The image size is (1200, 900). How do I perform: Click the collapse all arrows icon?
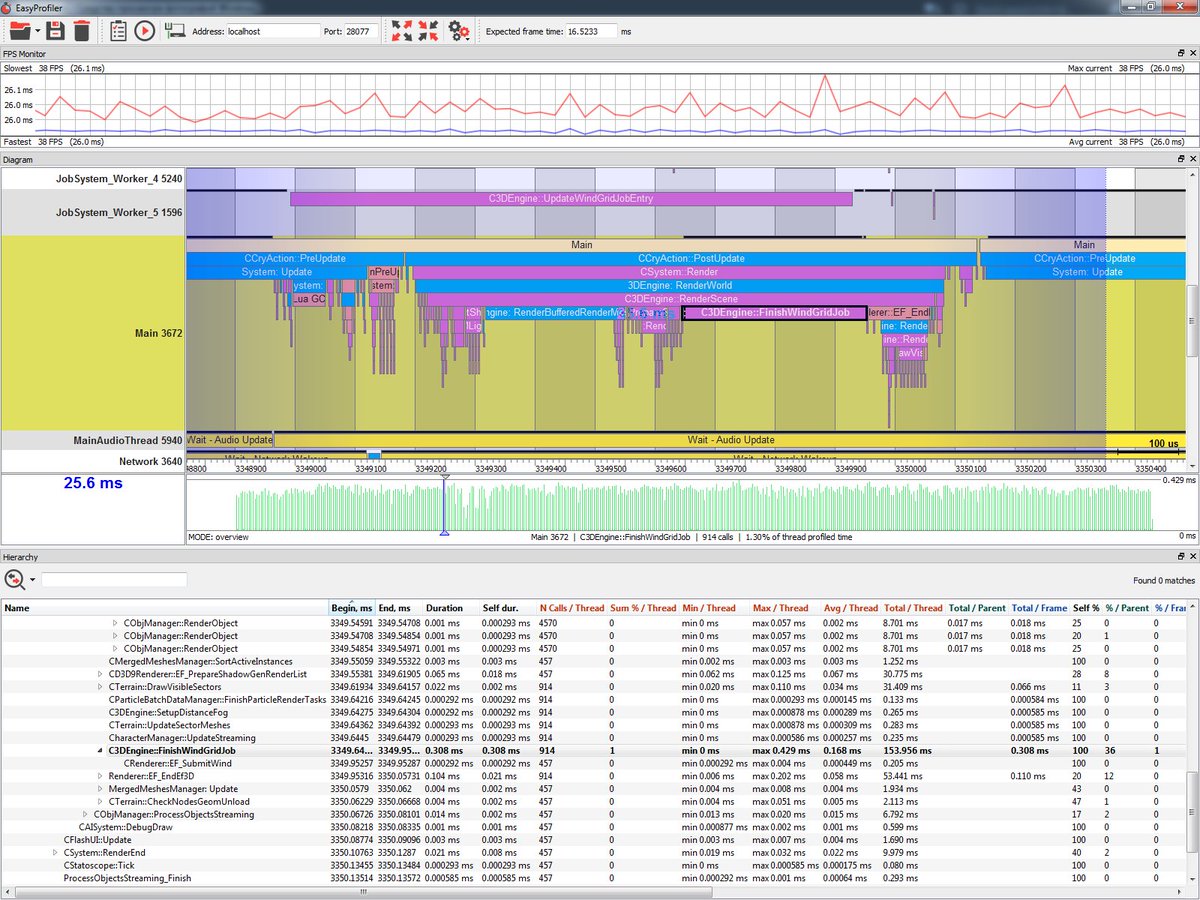(x=428, y=31)
